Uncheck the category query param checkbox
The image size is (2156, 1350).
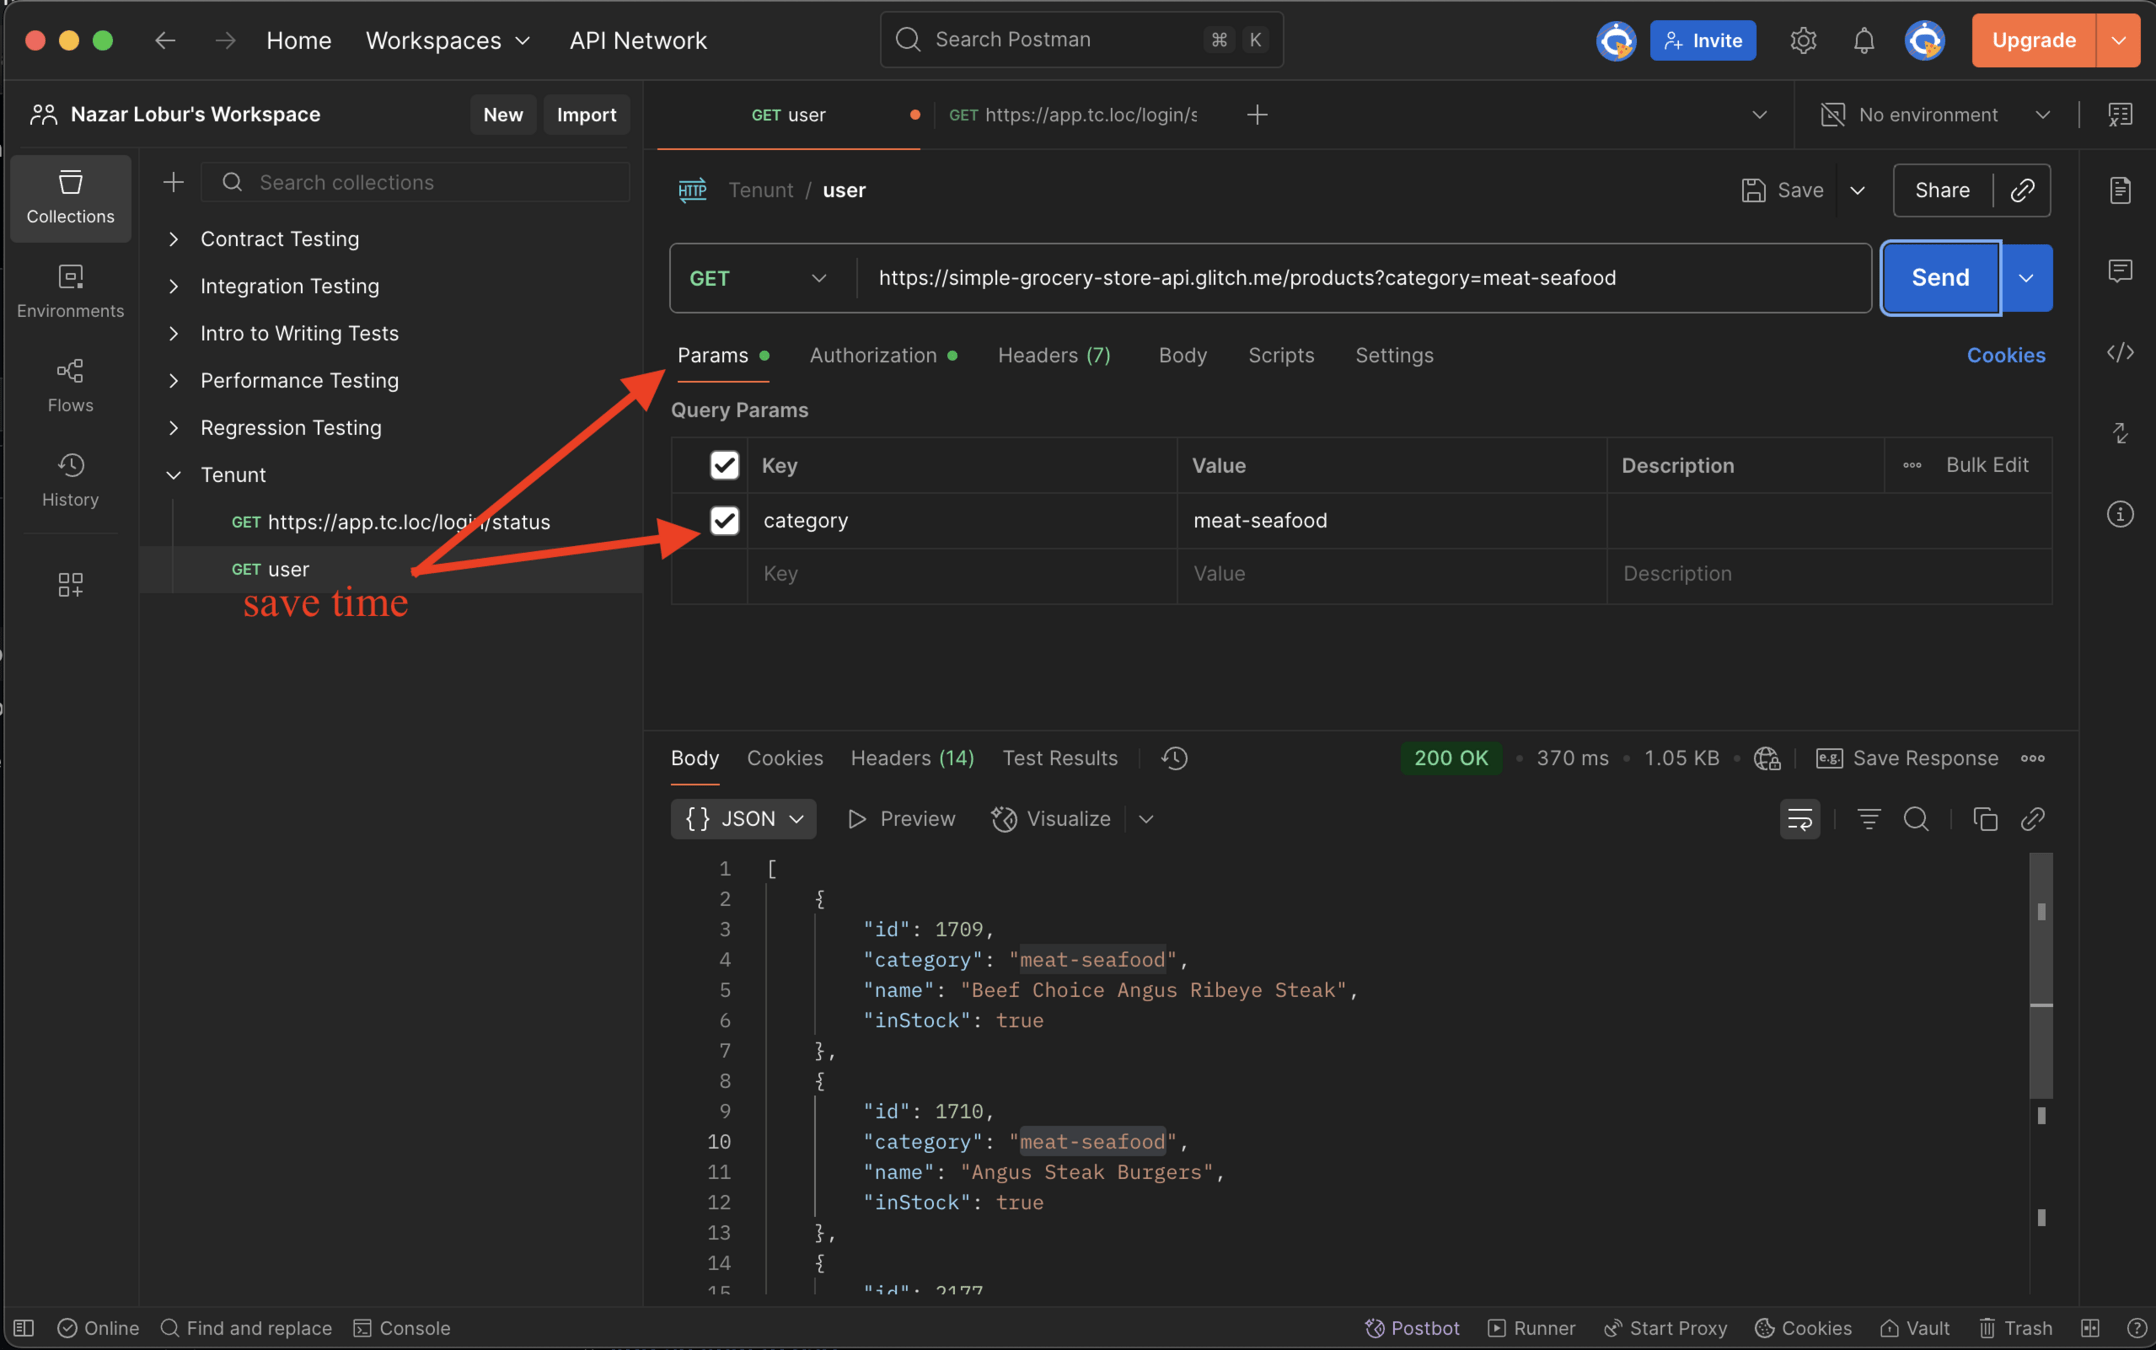tap(724, 520)
